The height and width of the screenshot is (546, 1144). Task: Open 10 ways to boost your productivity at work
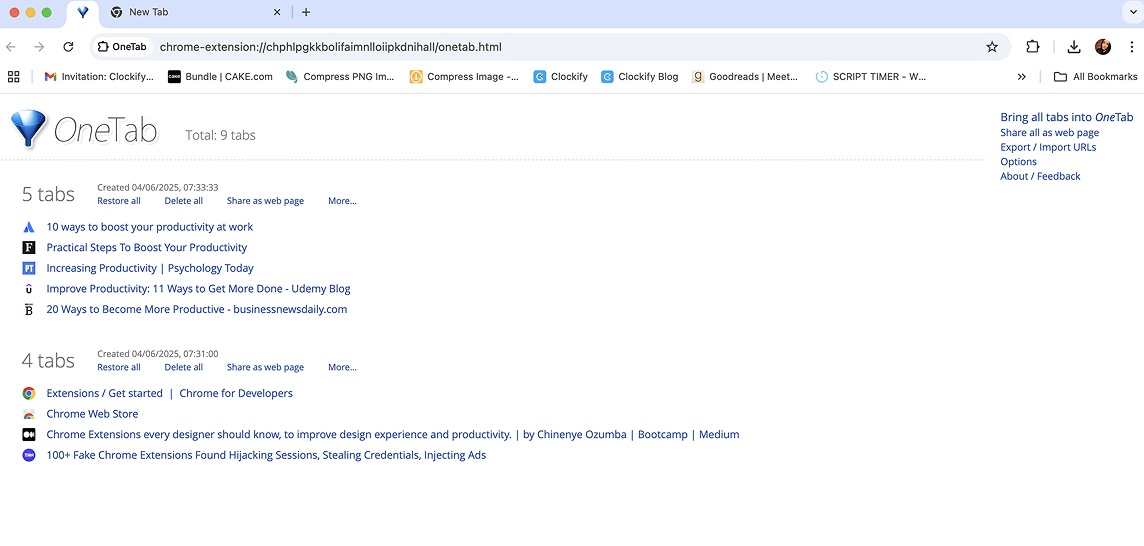[x=150, y=227]
